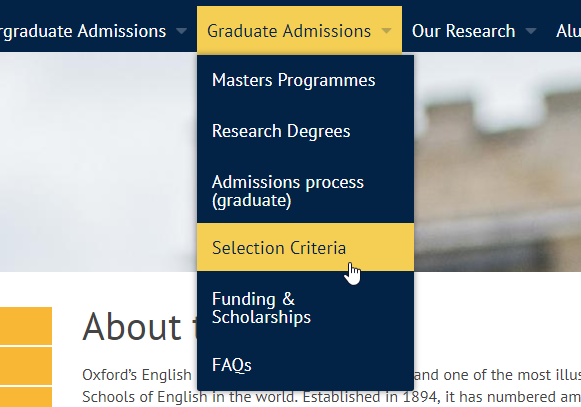Choose the highlighted Selection Criteria item
Viewport: 581px width, 407px height.
coord(305,247)
